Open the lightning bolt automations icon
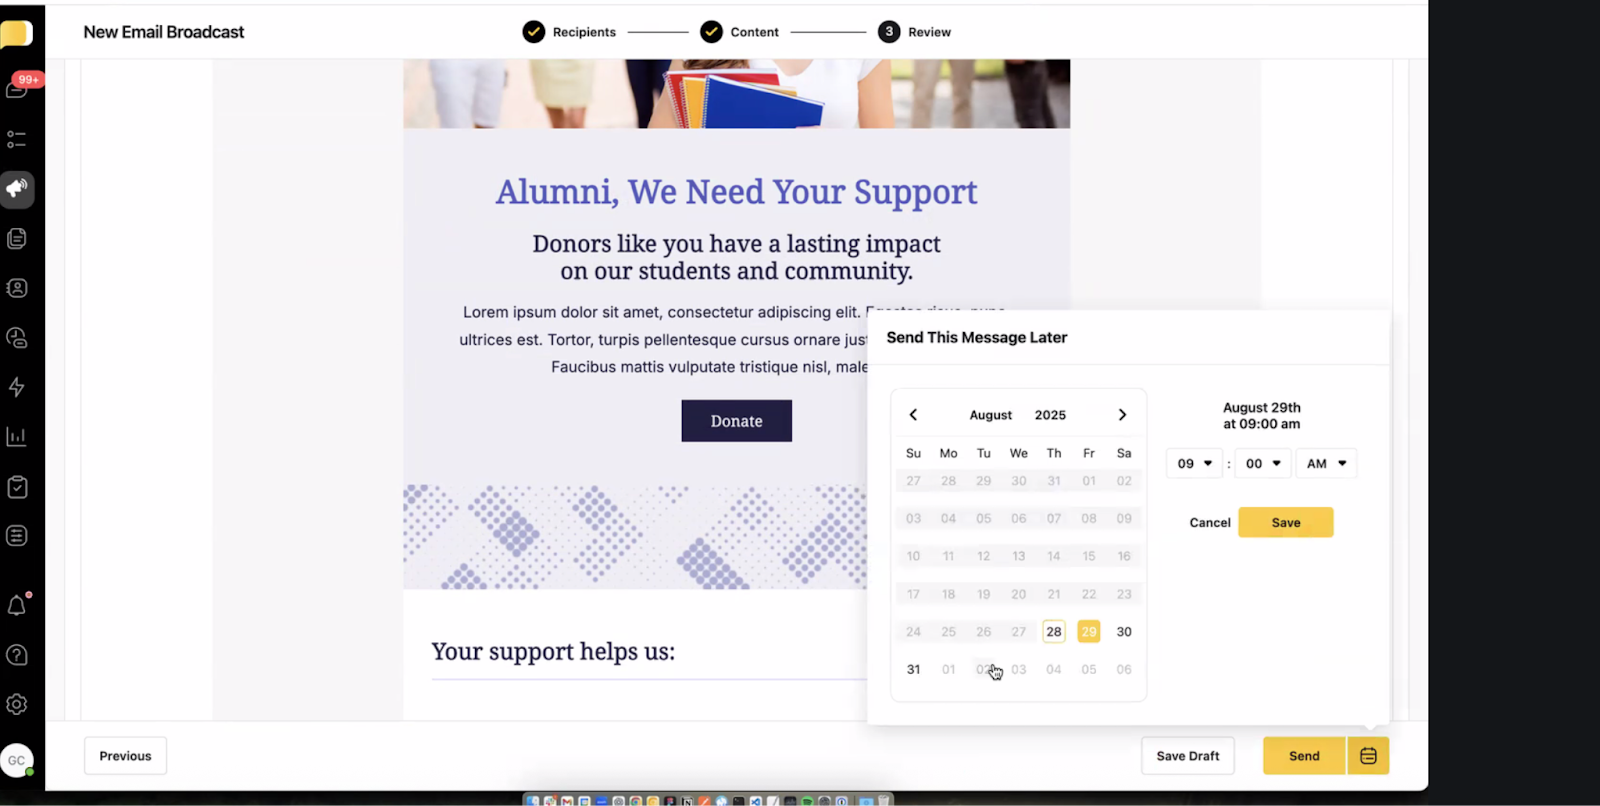 [17, 387]
